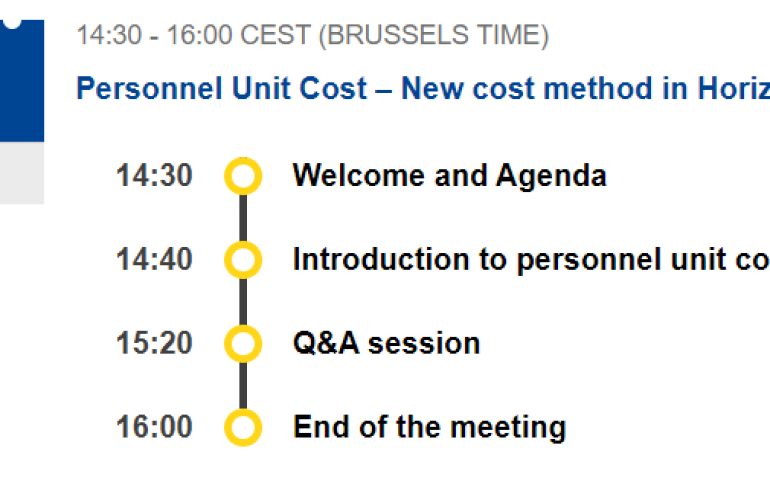Click timeline line between 14:40 and 15:20
This screenshot has height=500, width=770.
click(243, 302)
